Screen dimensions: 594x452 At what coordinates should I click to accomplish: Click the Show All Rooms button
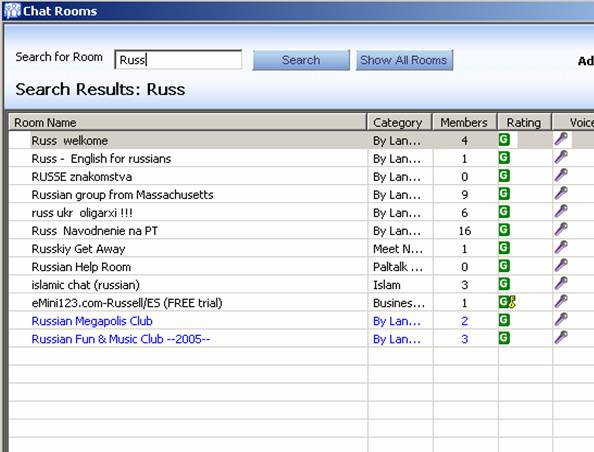pyautogui.click(x=404, y=60)
